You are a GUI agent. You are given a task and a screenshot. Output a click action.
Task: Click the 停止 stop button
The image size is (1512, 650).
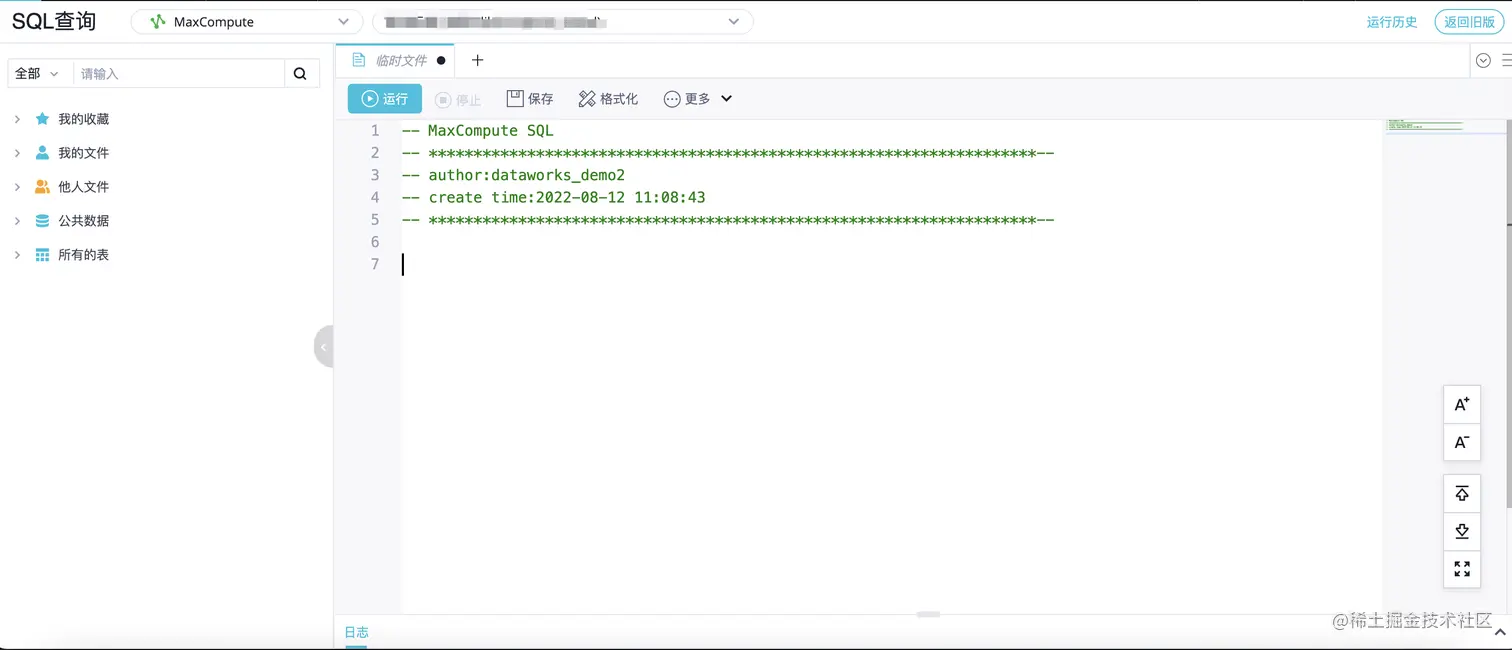458,99
